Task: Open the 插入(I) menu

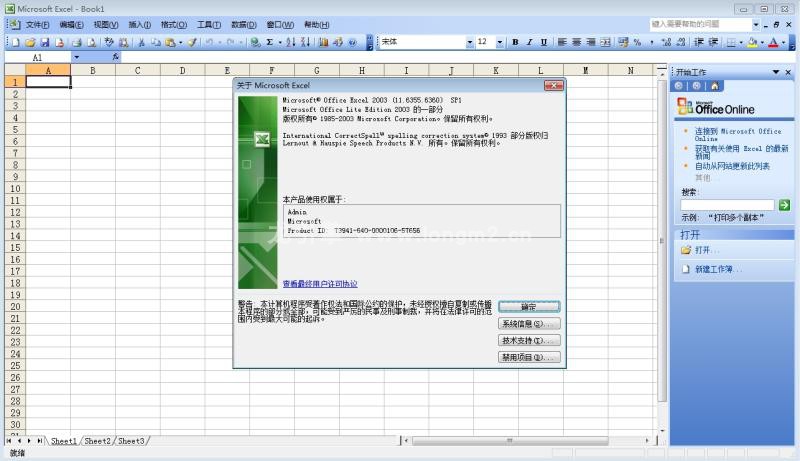Action: coord(139,24)
